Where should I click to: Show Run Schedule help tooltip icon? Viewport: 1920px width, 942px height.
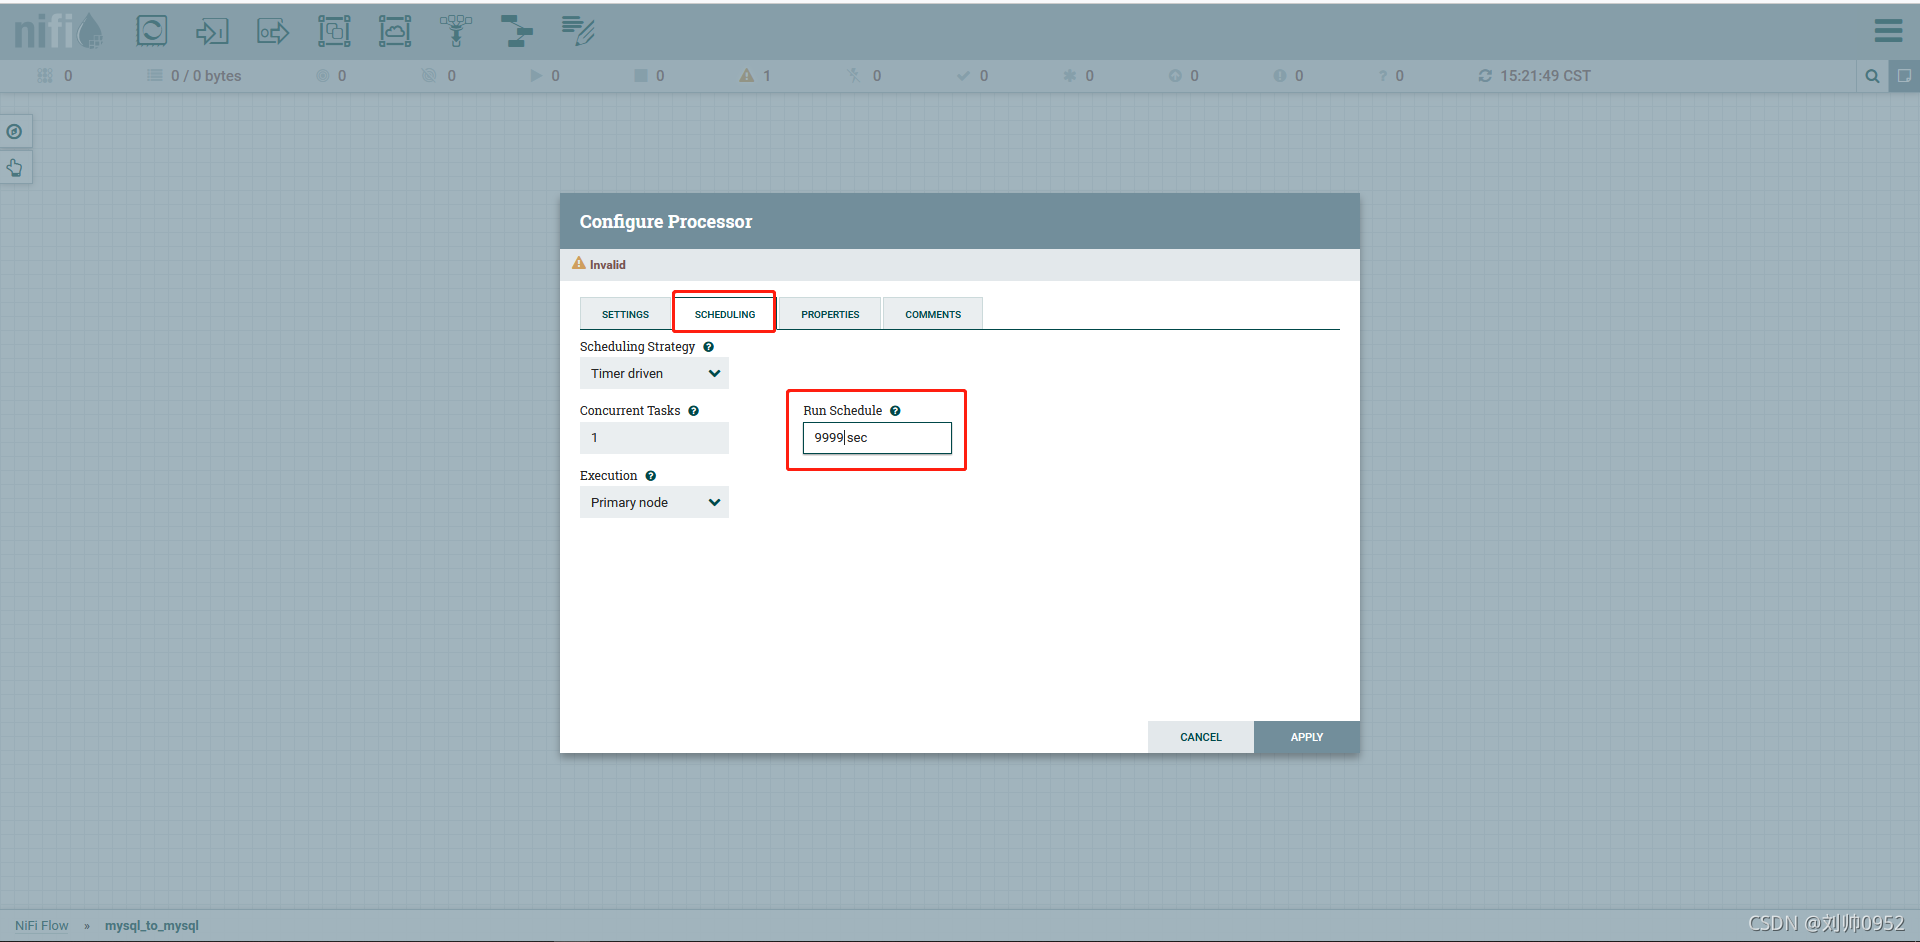point(895,411)
